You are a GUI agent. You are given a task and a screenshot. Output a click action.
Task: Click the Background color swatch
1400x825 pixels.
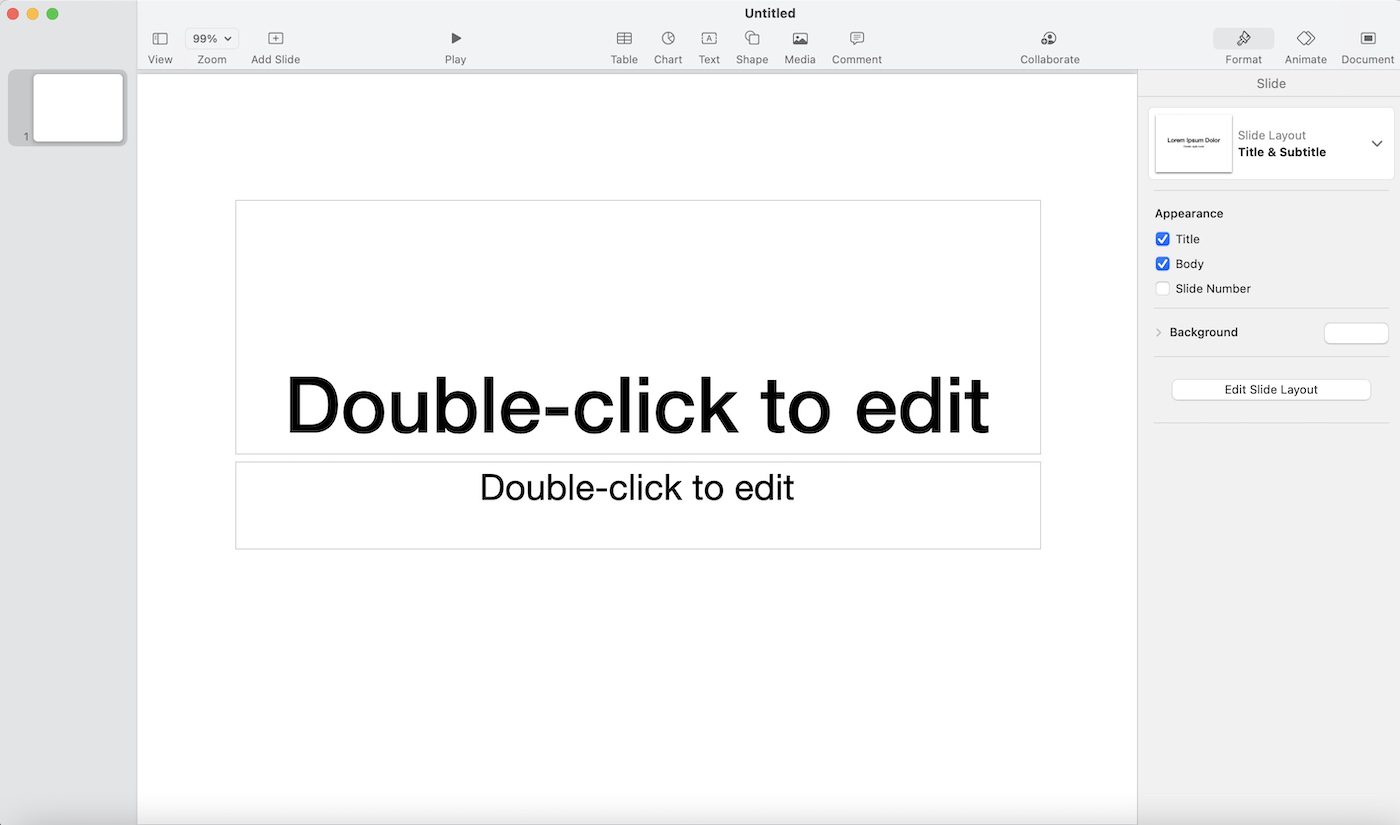pyautogui.click(x=1356, y=333)
